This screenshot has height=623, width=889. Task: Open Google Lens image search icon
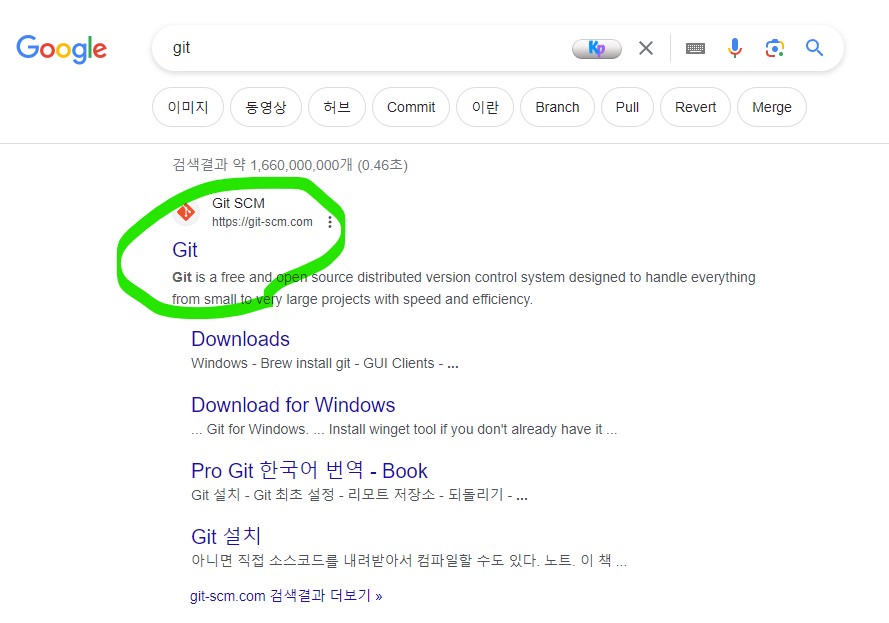click(x=774, y=48)
